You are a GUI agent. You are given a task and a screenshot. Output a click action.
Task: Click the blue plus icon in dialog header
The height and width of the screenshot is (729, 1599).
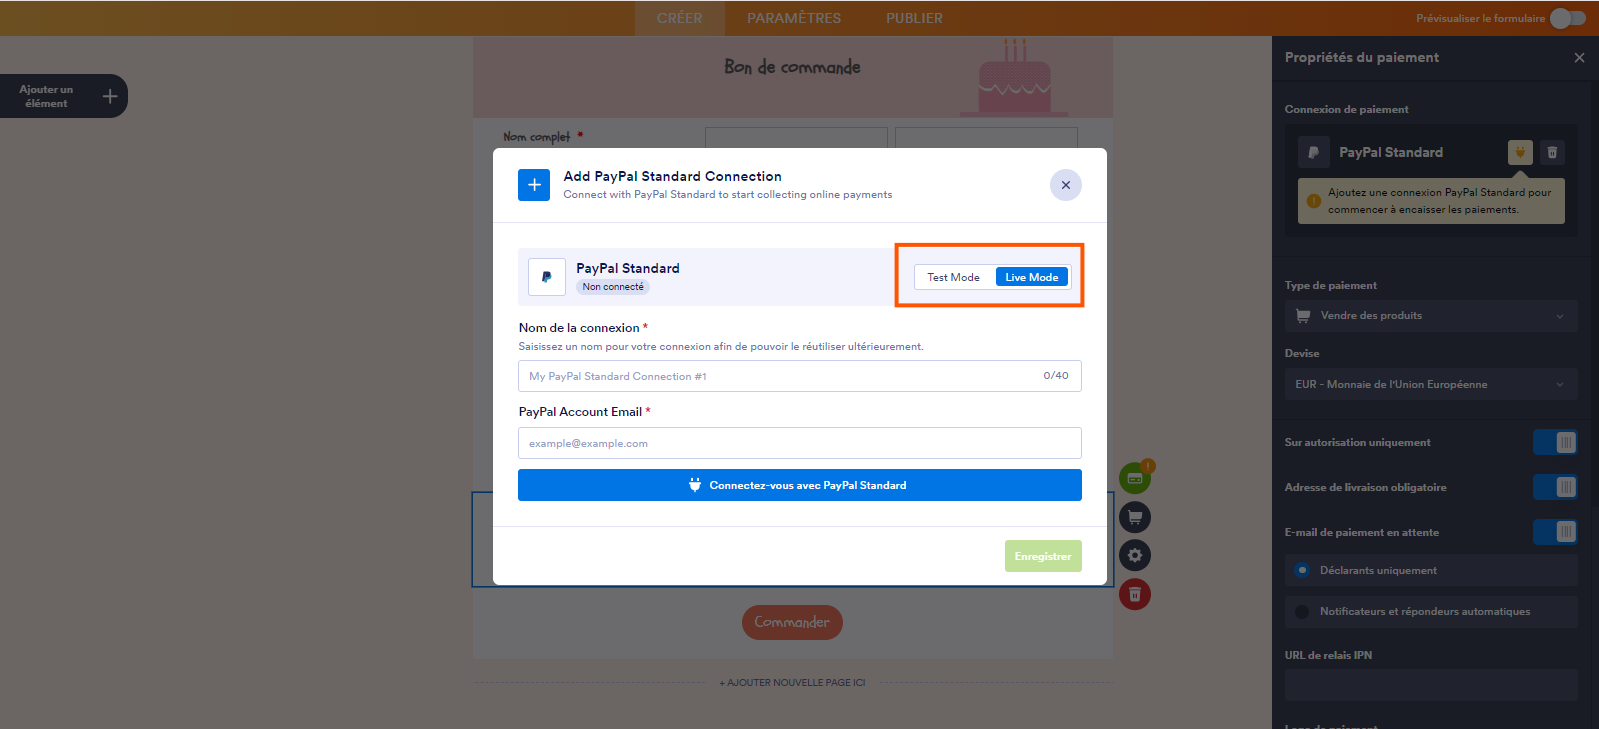[534, 185]
